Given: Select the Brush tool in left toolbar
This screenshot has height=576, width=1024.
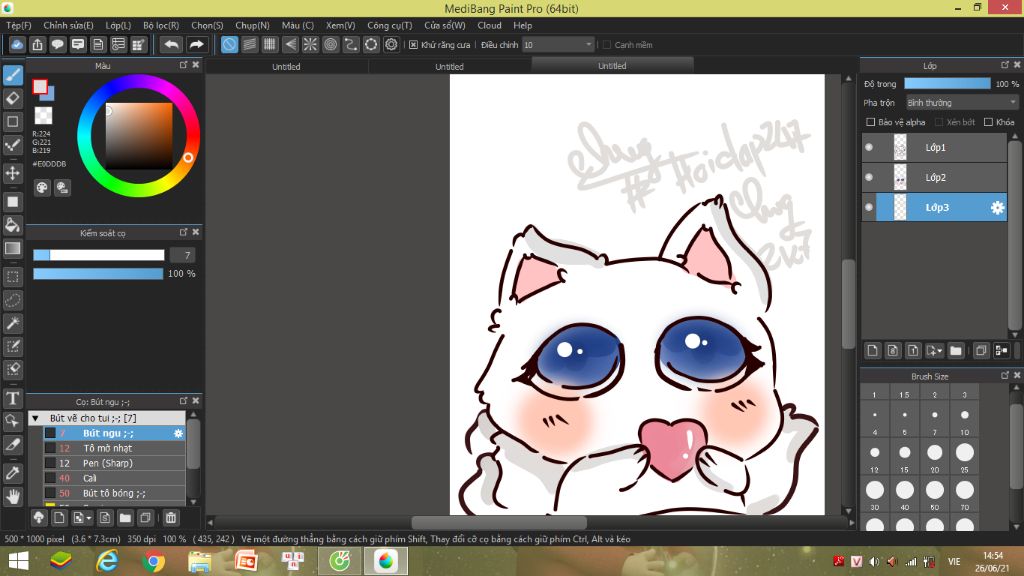Looking at the screenshot, I should [12, 75].
